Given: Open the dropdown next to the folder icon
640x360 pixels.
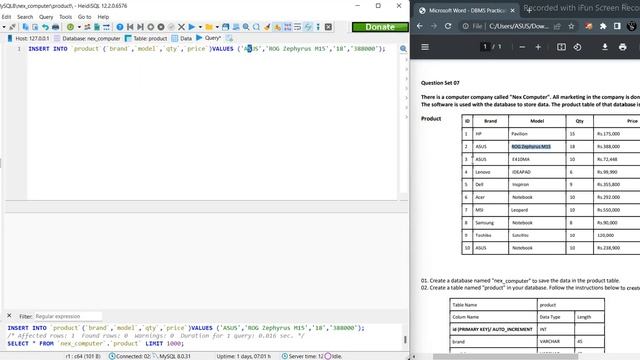Looking at the screenshot, I should 217,27.
